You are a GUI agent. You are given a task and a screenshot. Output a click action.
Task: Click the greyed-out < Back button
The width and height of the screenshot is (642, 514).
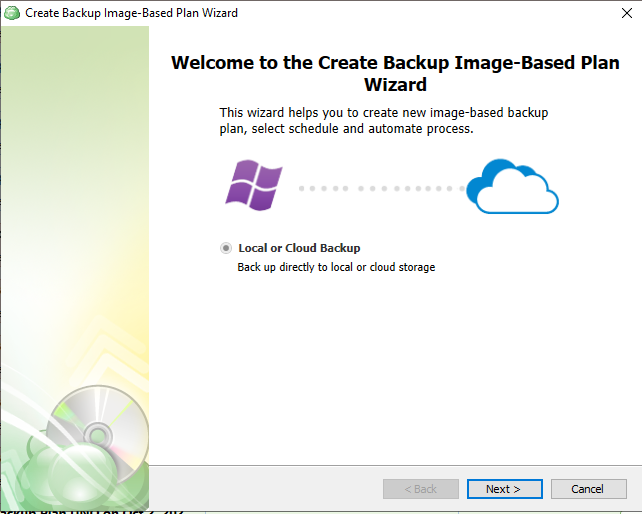(420, 489)
